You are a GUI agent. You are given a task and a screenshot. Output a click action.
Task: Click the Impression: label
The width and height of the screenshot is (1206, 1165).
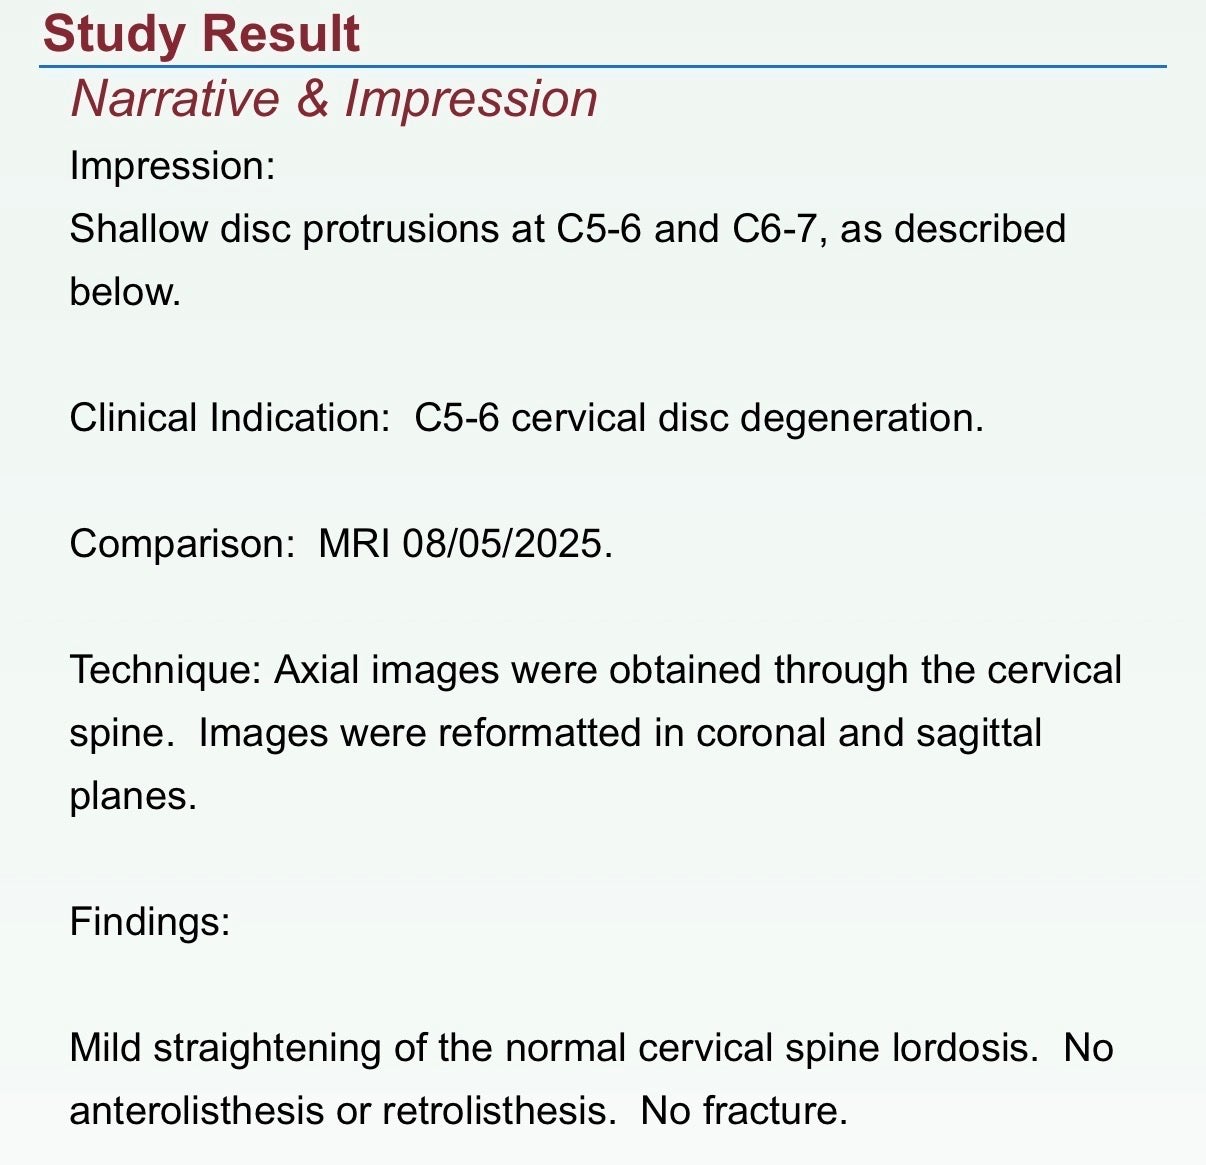(172, 166)
